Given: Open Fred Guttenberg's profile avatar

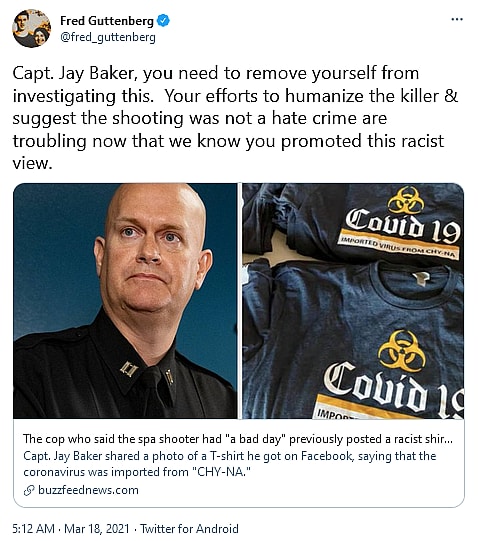Looking at the screenshot, I should pyautogui.click(x=31, y=28).
